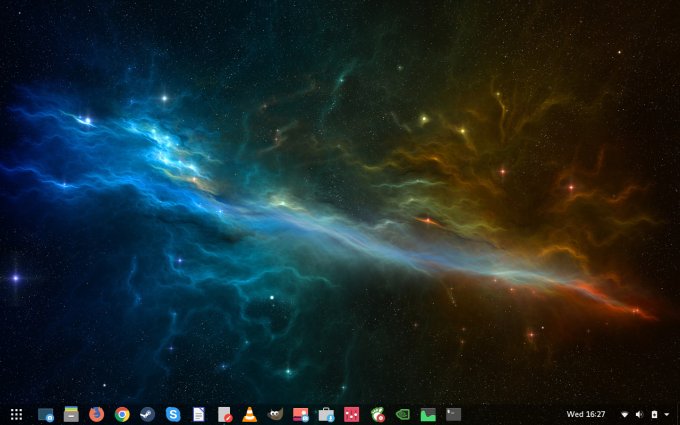Open the NVIDIA settings icon
The image size is (680, 425).
pos(403,414)
